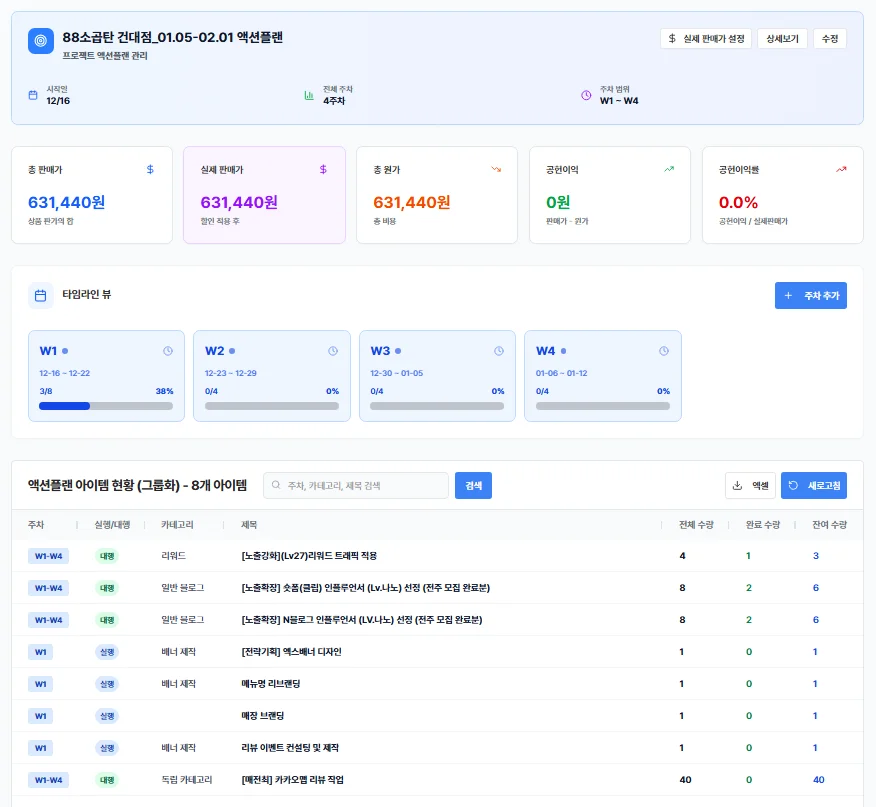Click the dollar icon on 총 판매가 card

pyautogui.click(x=150, y=170)
